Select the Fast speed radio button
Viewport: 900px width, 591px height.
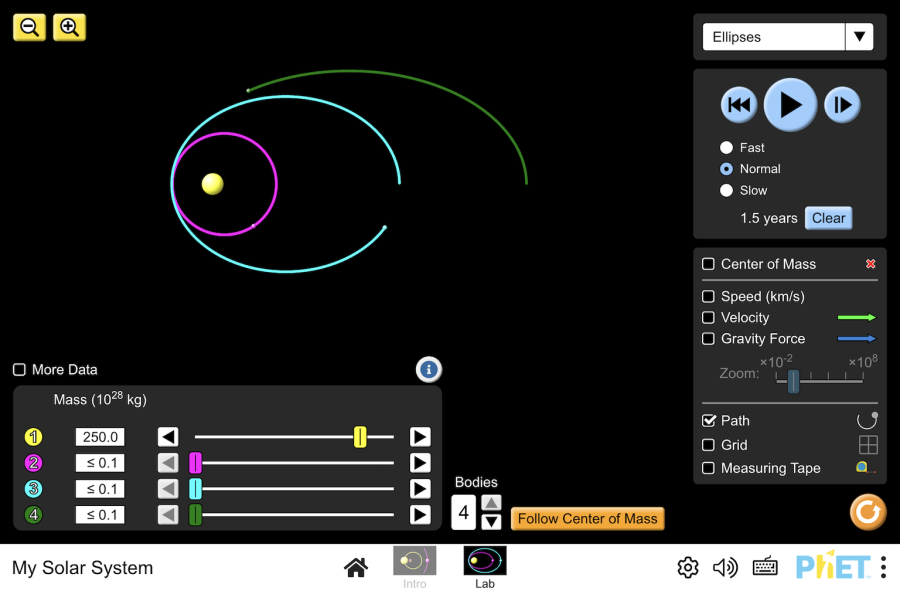[x=726, y=147]
